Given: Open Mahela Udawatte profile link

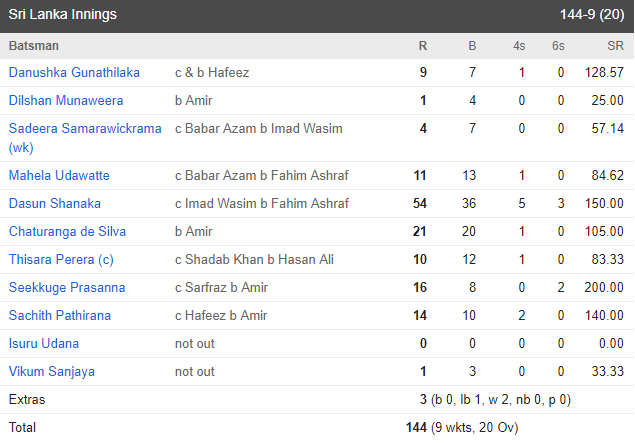Looking at the screenshot, I should 59,175.
